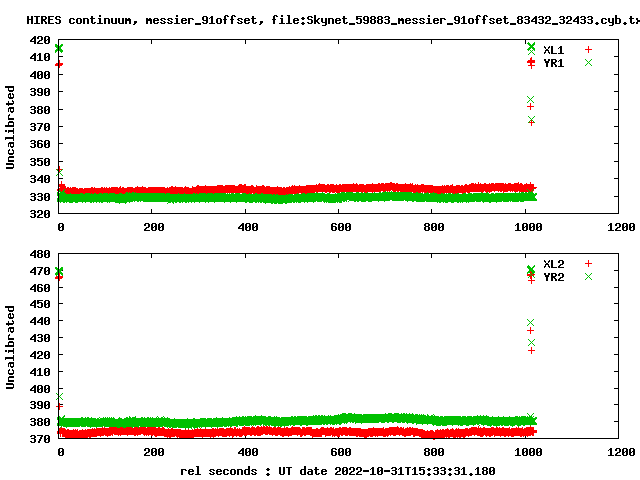Click bottom plot red plus near 389 at start

pyautogui.click(x=59, y=406)
